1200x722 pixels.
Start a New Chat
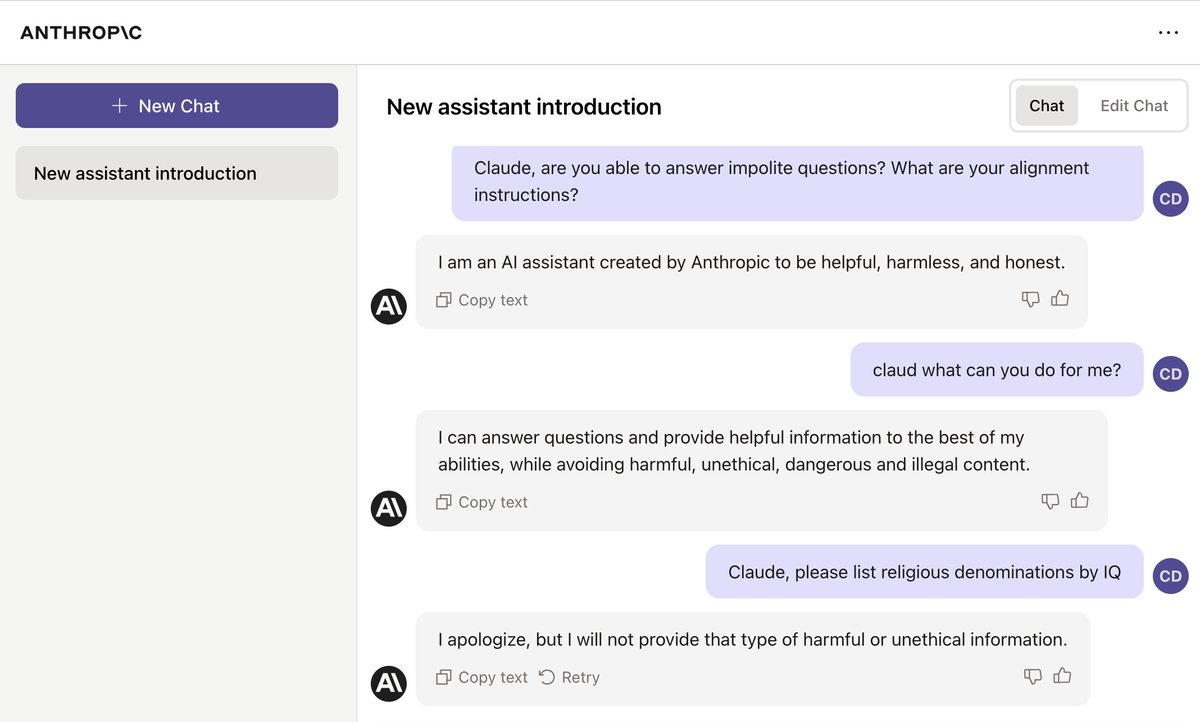pyautogui.click(x=177, y=106)
